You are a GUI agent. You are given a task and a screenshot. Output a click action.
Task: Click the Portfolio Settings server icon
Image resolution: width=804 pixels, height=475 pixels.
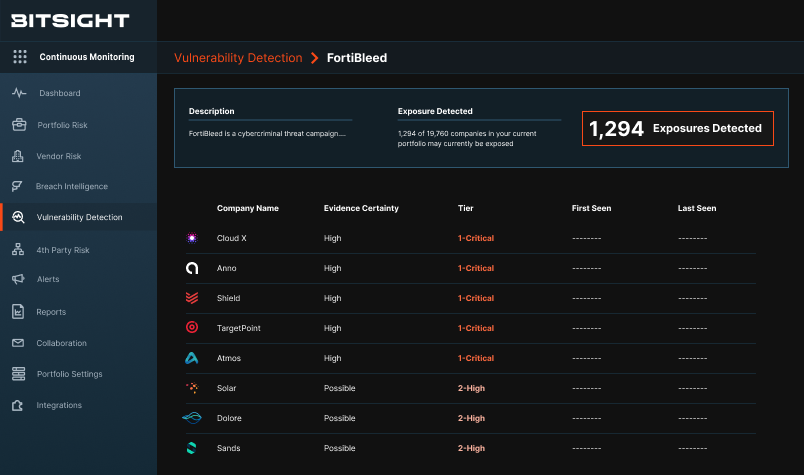(18, 373)
